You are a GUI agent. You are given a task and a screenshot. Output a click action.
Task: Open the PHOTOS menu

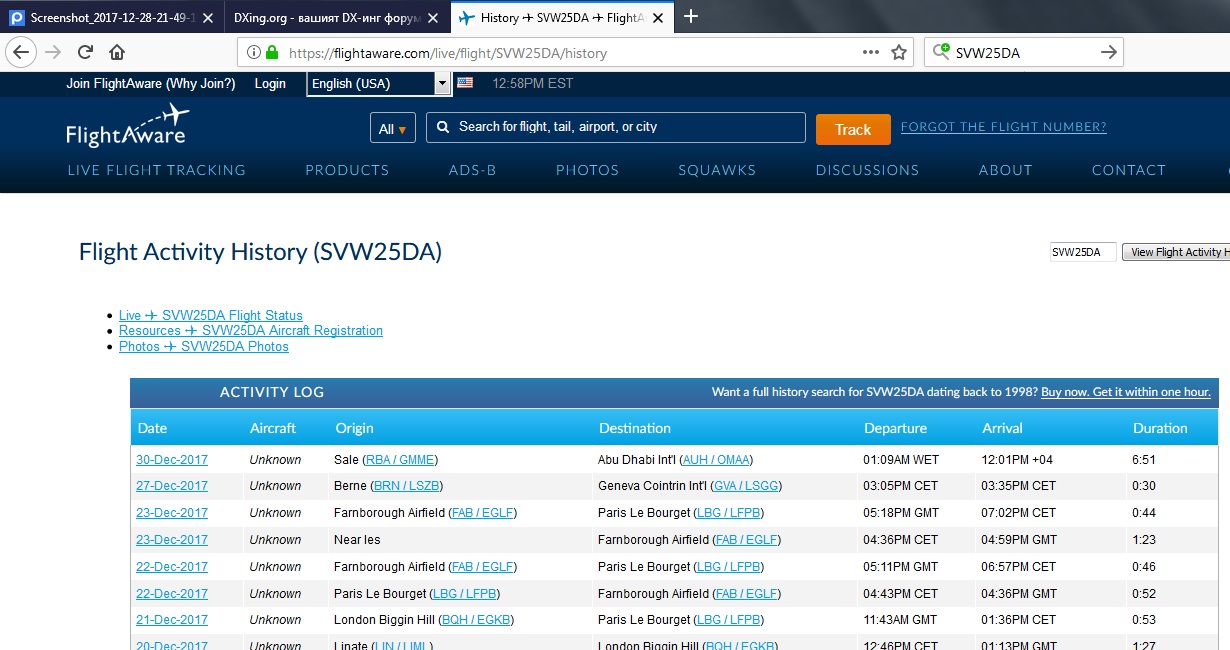pyautogui.click(x=587, y=170)
